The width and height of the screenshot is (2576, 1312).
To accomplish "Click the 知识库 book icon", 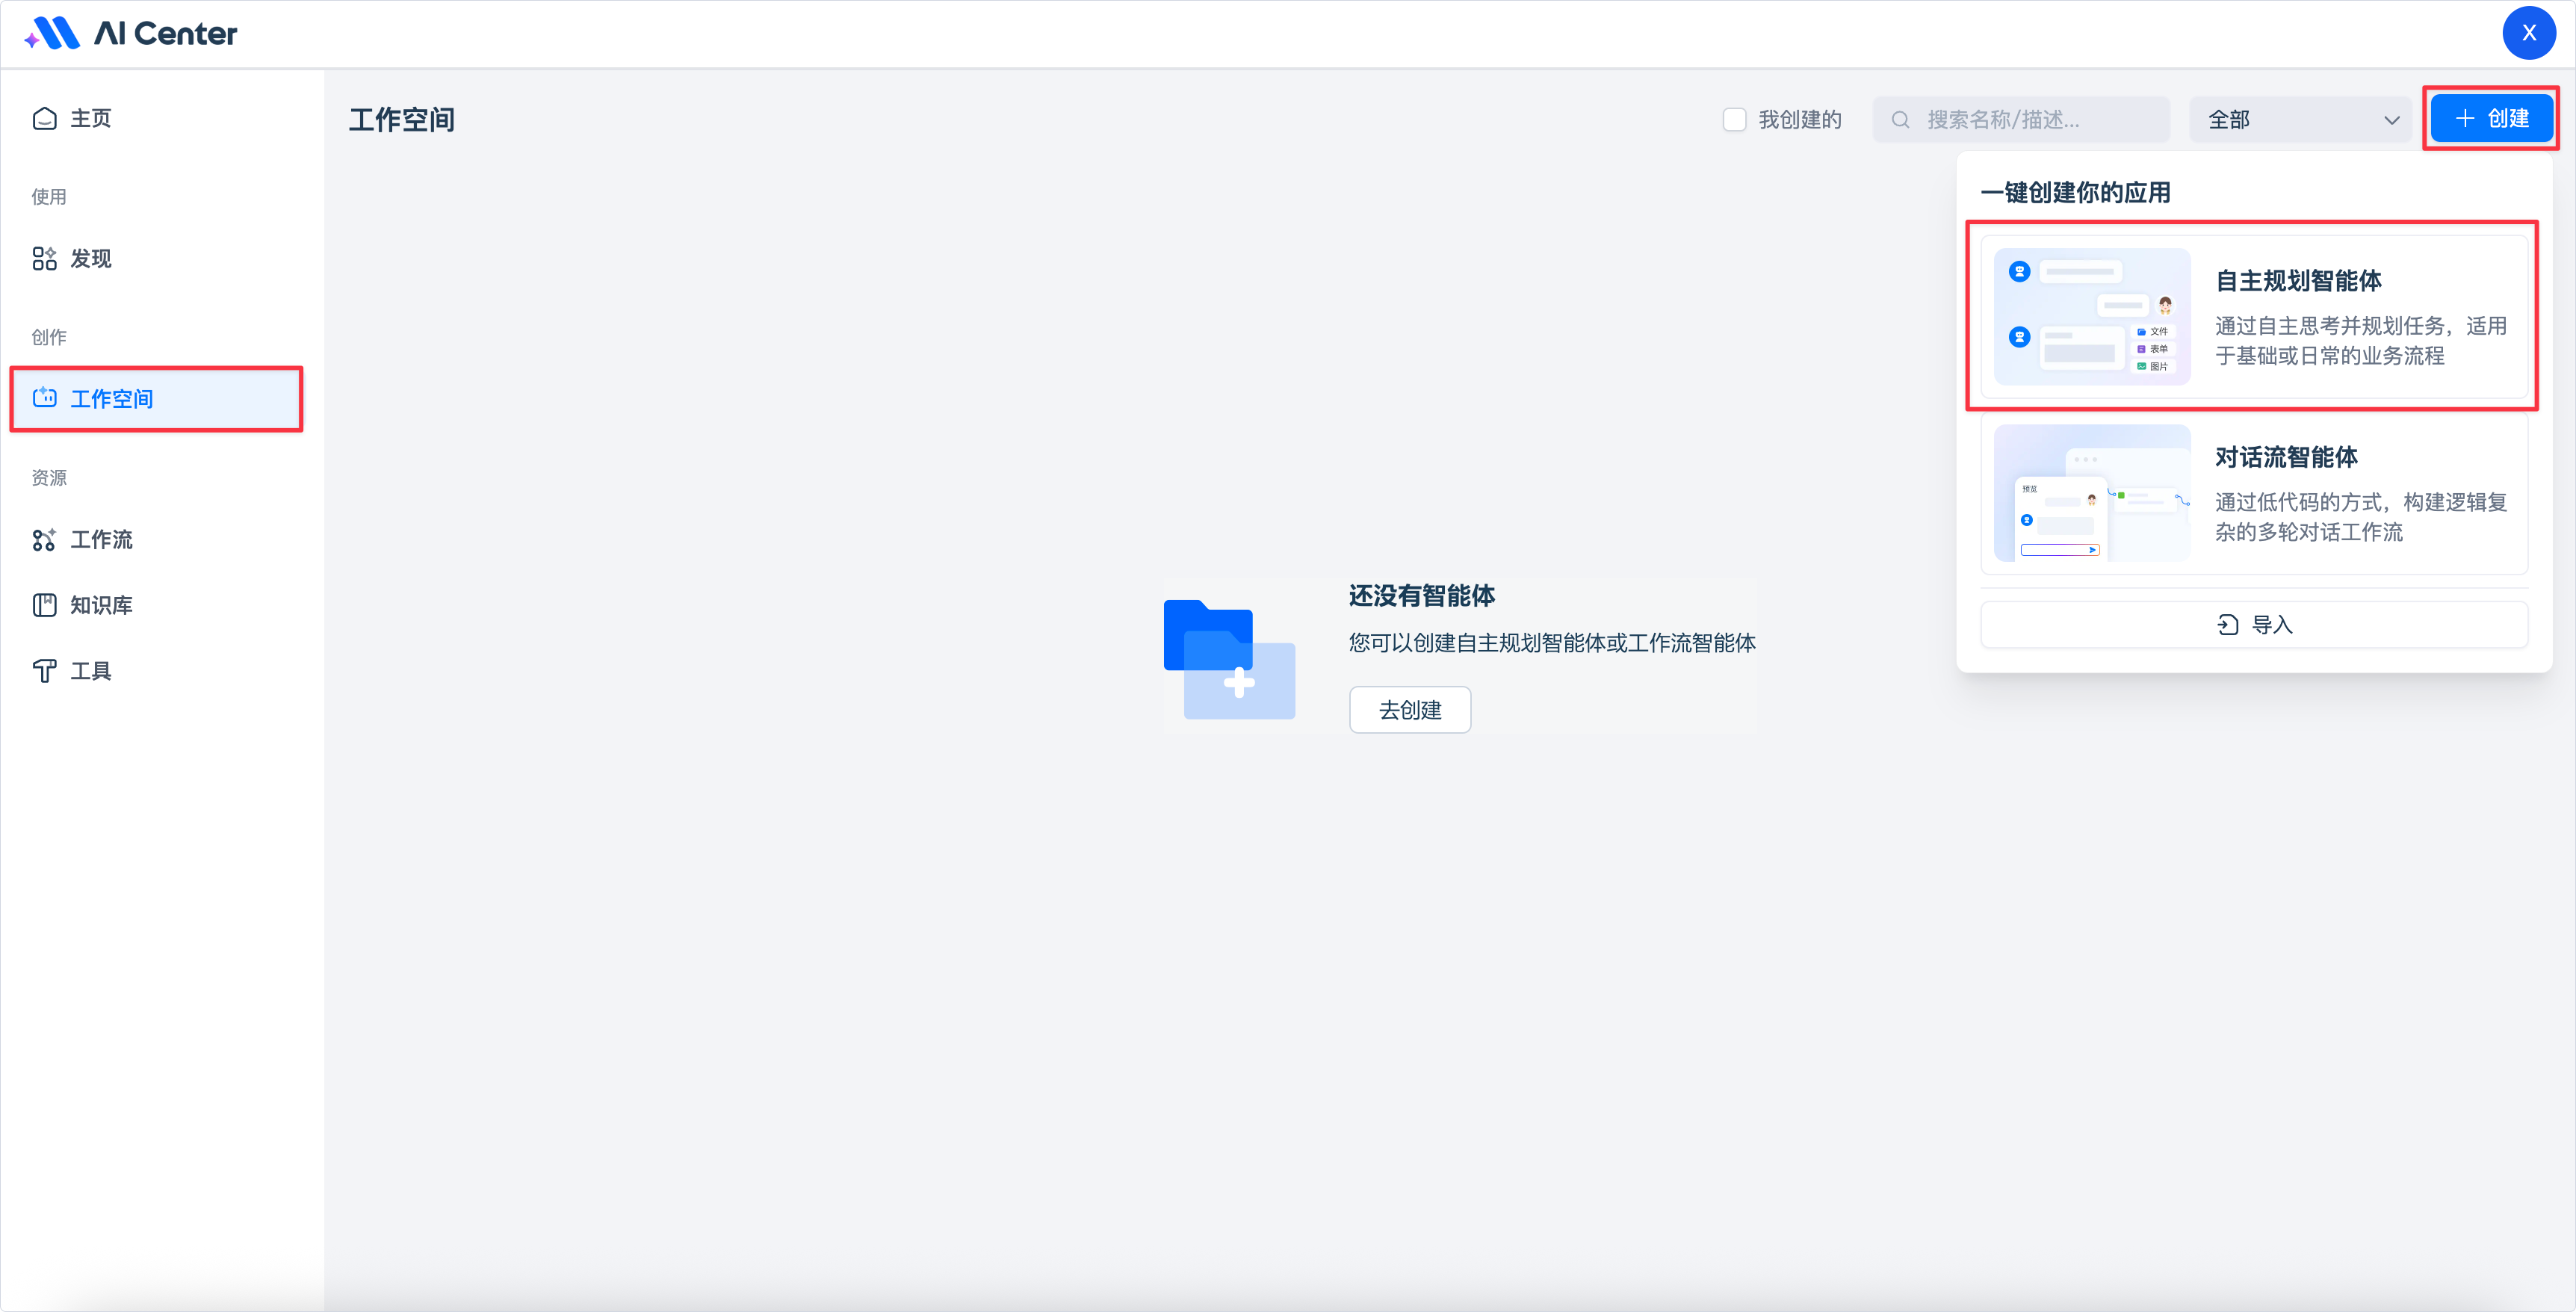I will point(44,605).
